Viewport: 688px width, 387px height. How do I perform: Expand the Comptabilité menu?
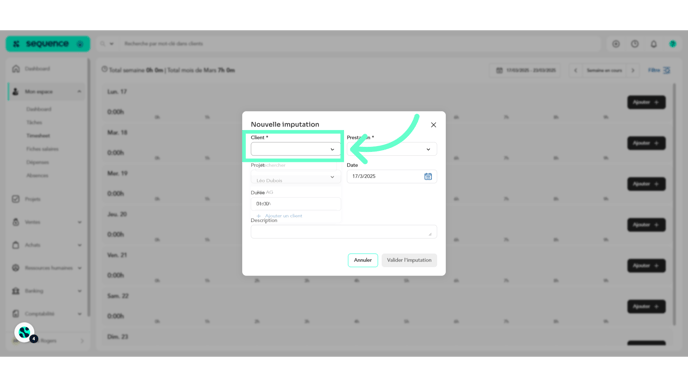coord(79,314)
